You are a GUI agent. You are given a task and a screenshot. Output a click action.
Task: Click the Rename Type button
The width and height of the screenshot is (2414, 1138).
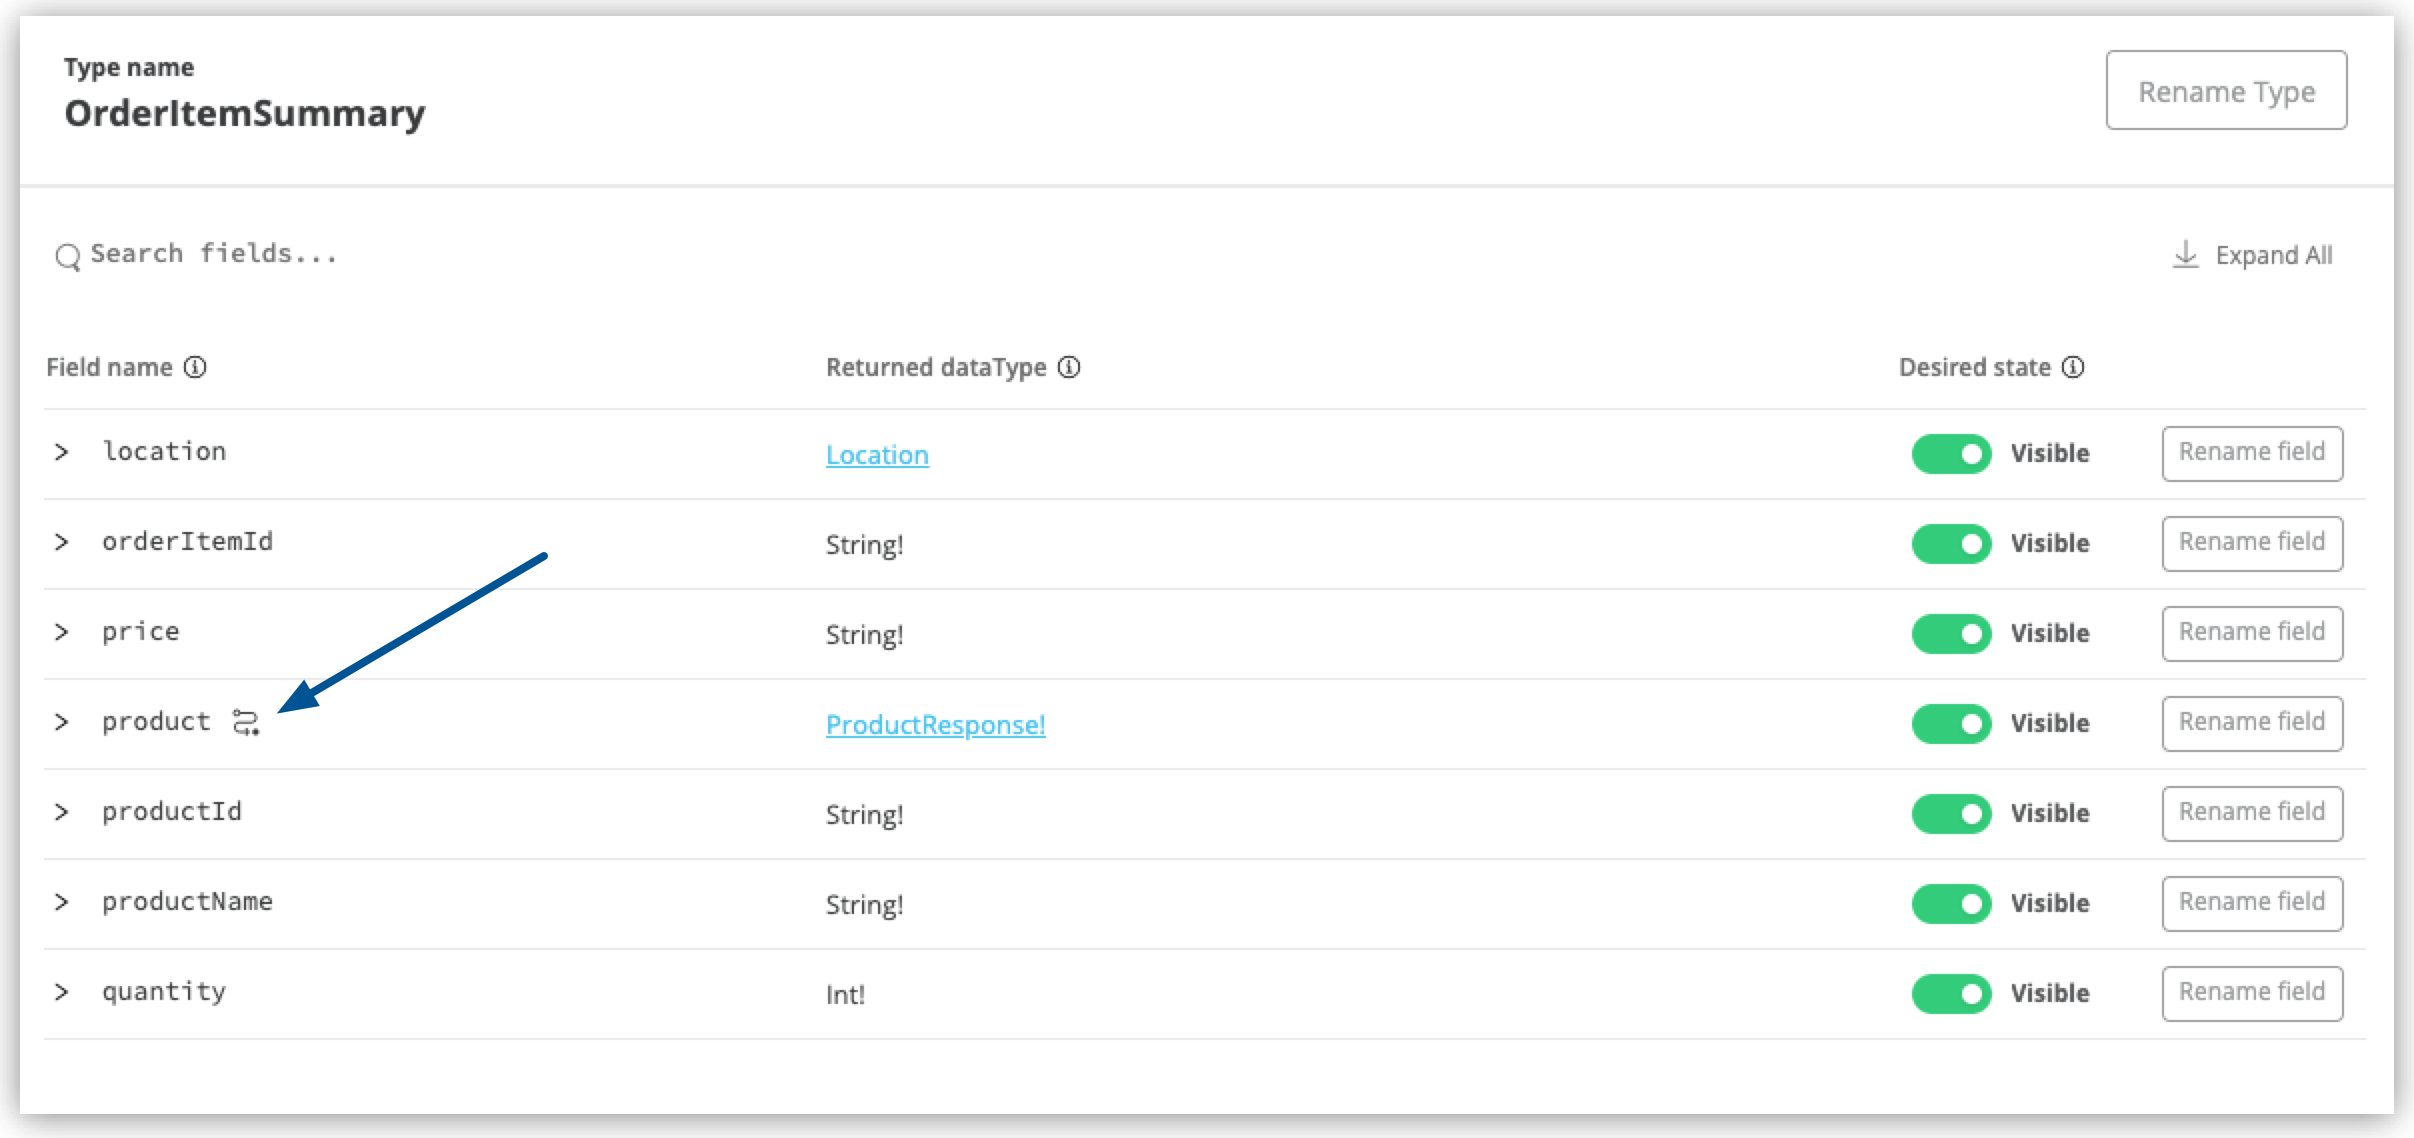[x=2227, y=91]
